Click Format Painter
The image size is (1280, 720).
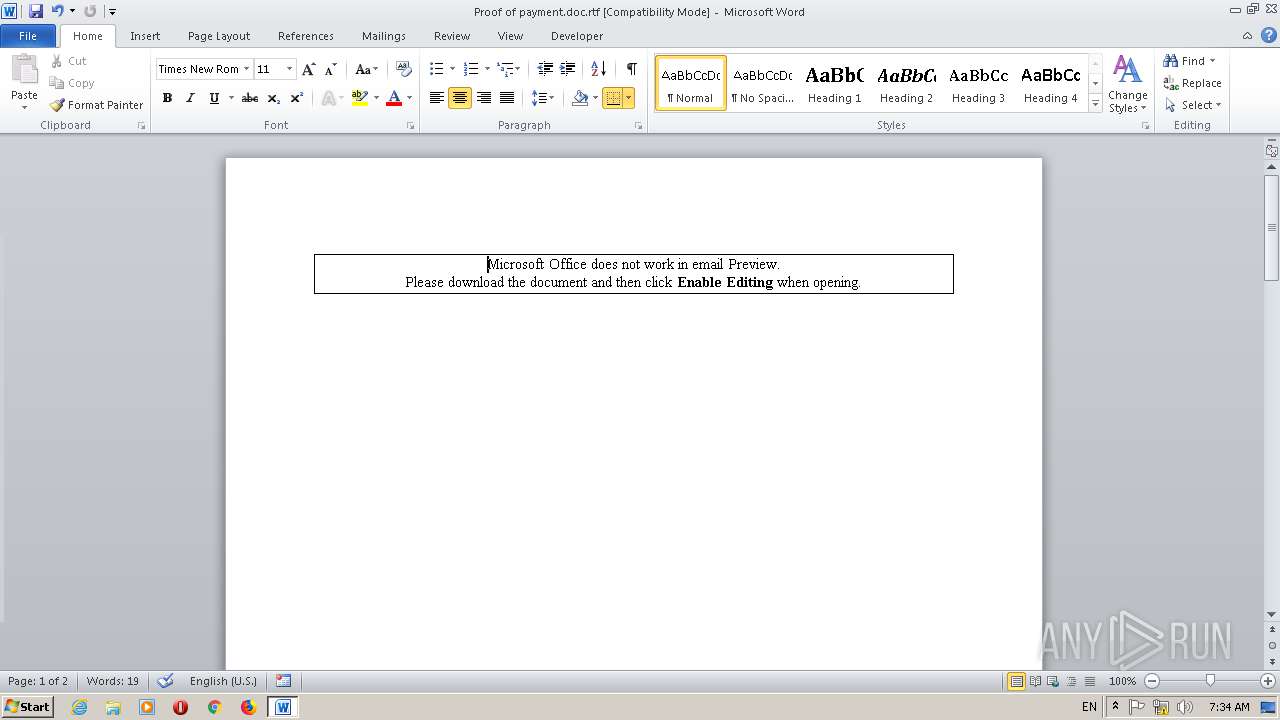pyautogui.click(x=96, y=105)
